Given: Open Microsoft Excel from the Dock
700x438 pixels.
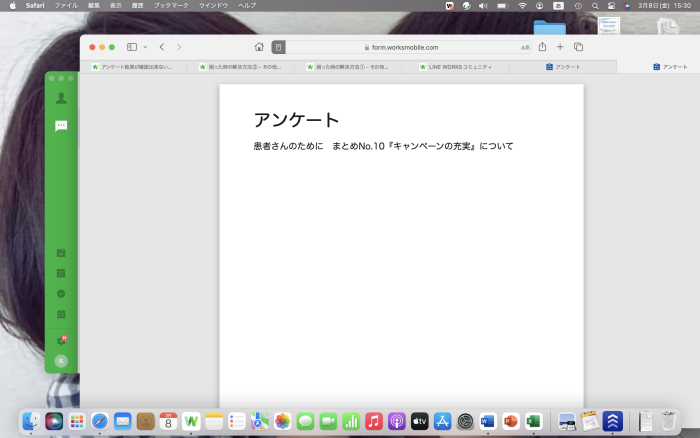Looking at the screenshot, I should [533, 421].
